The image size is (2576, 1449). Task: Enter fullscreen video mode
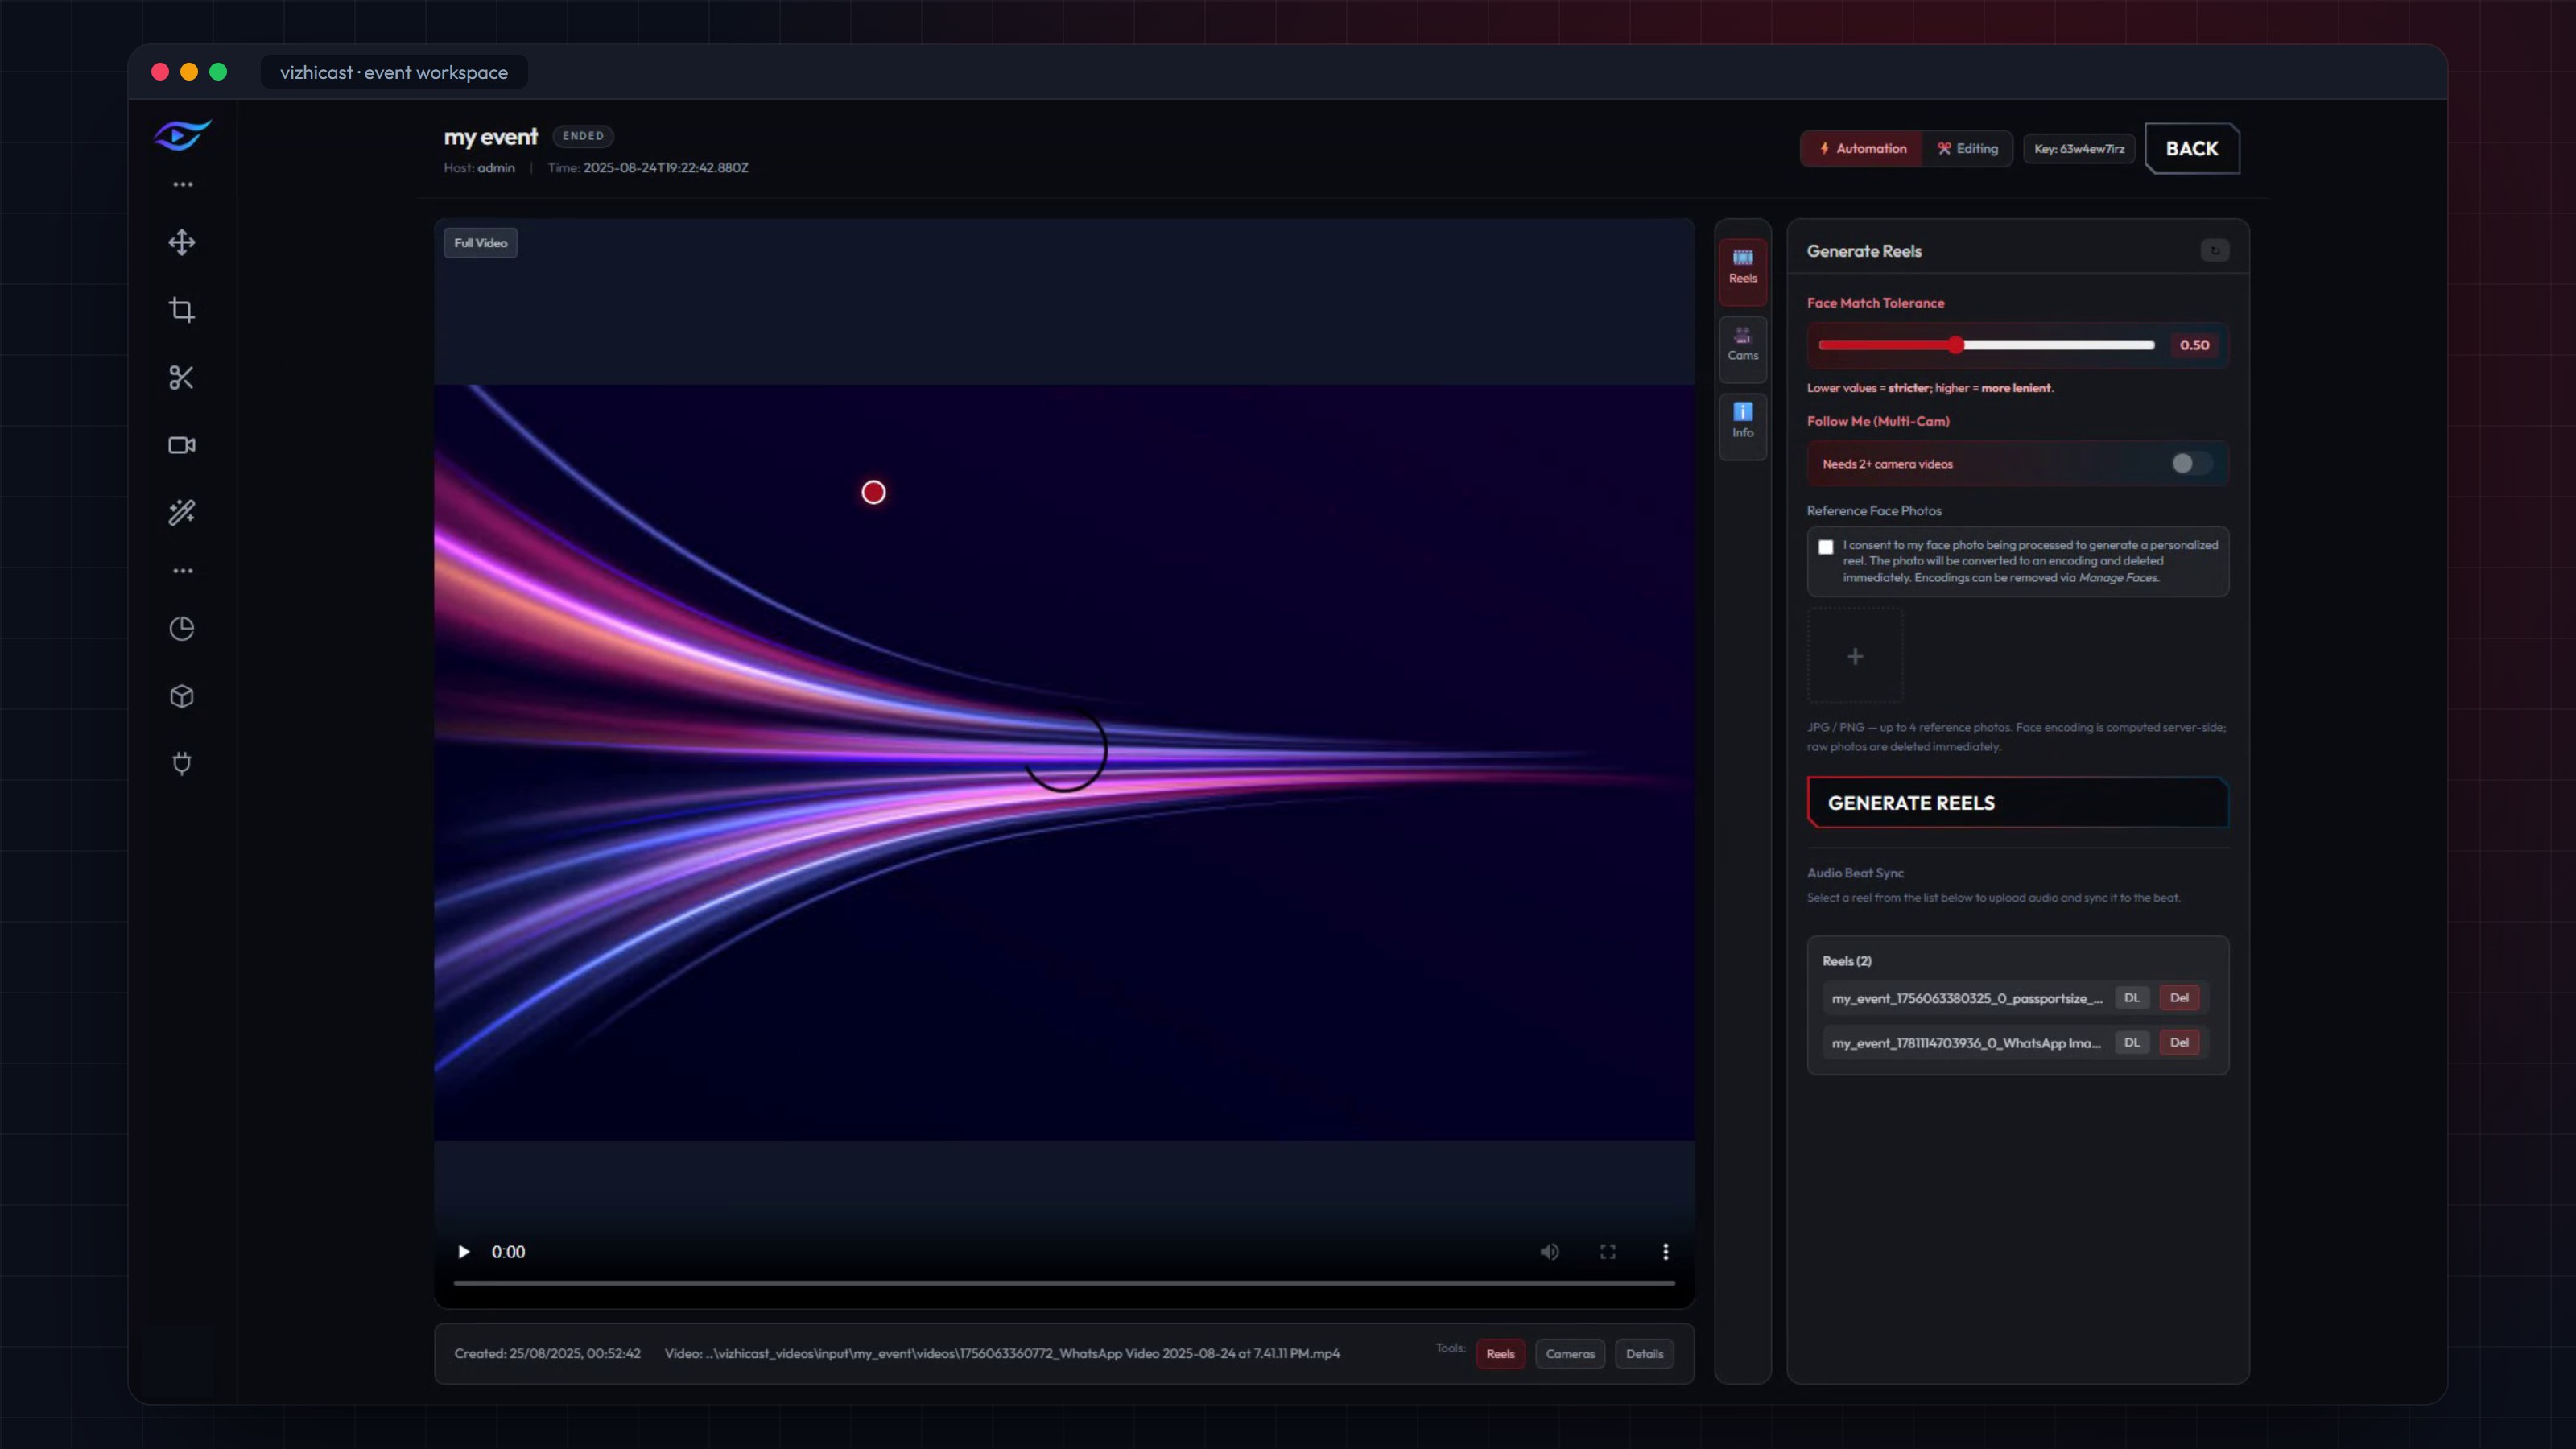coord(1607,1251)
